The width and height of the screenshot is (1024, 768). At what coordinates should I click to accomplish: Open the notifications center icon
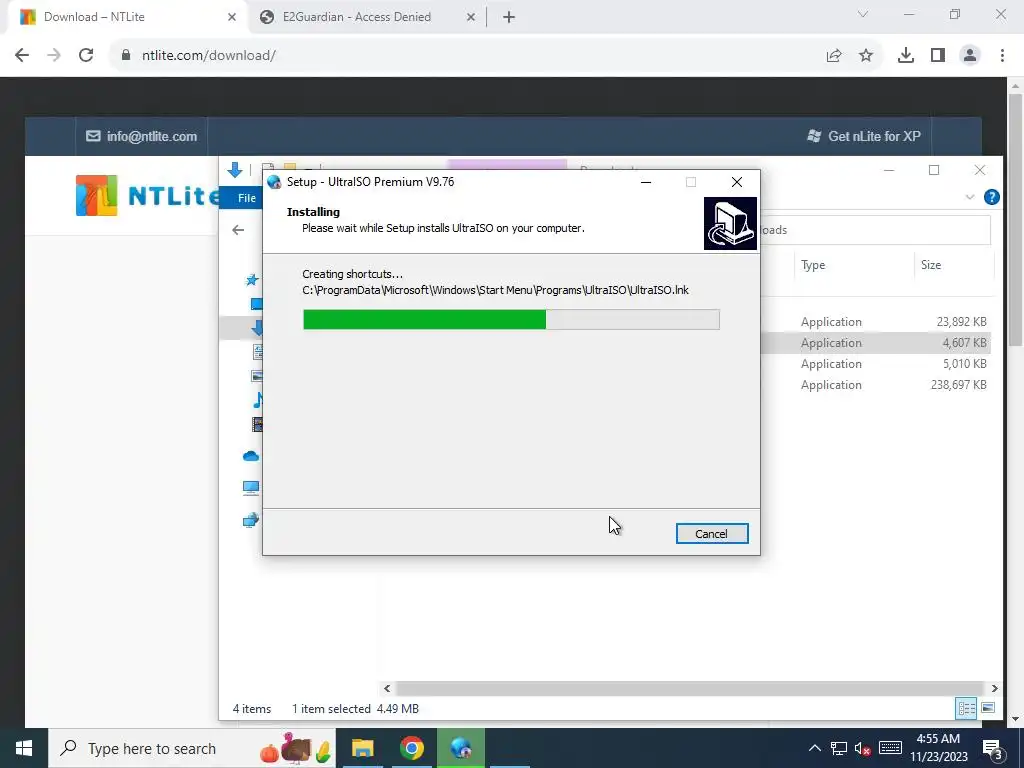(x=991, y=748)
